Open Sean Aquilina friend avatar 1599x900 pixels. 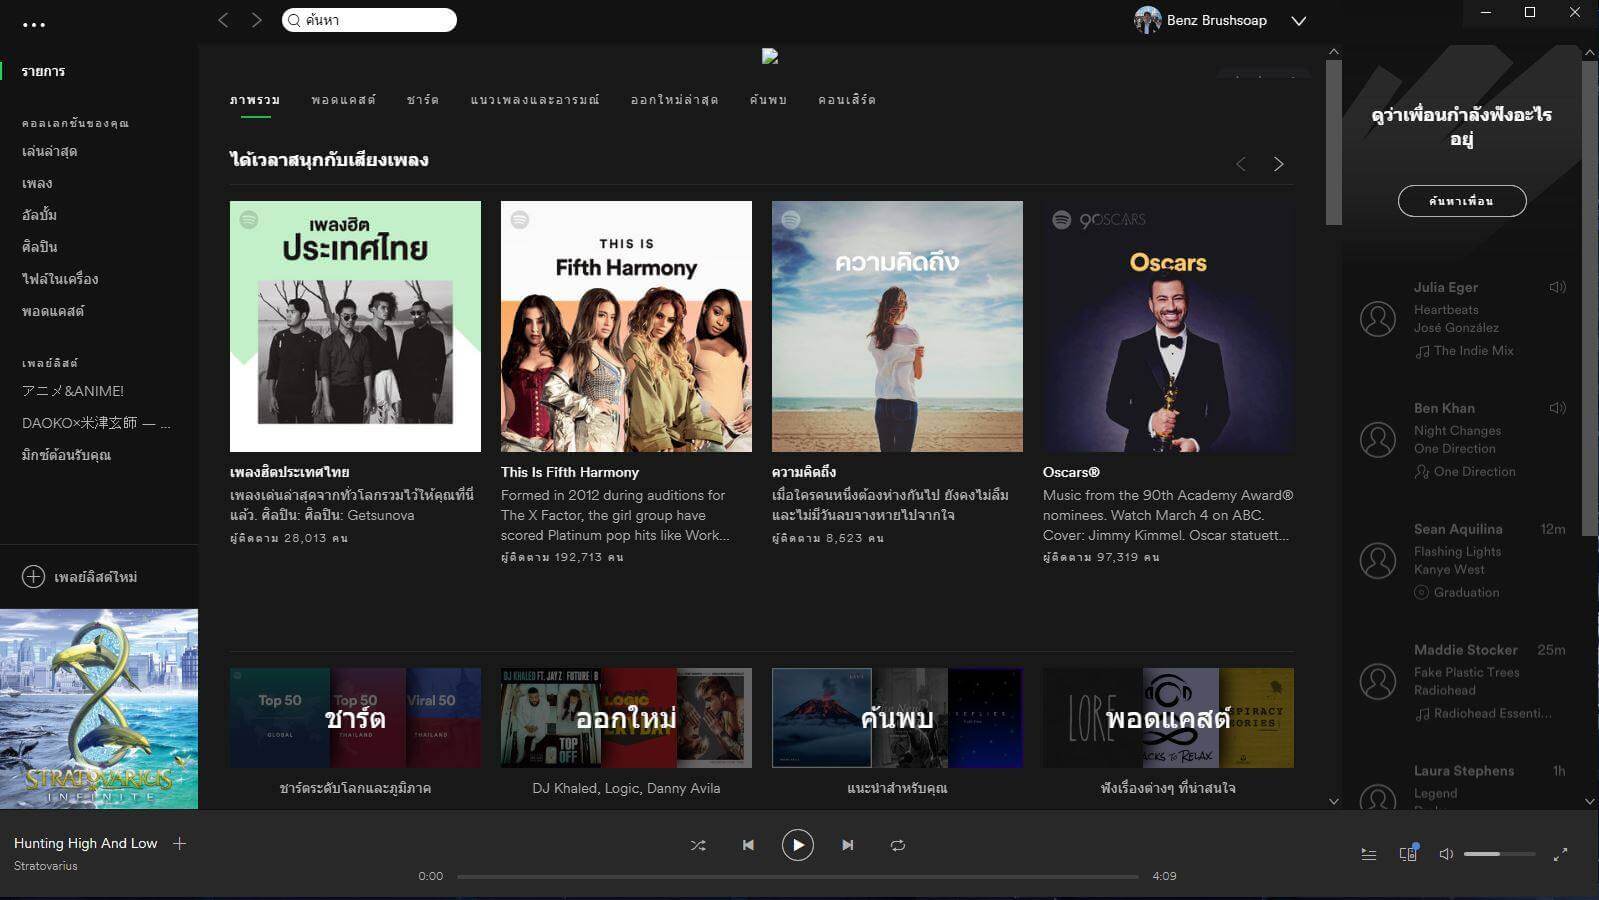[1378, 561]
